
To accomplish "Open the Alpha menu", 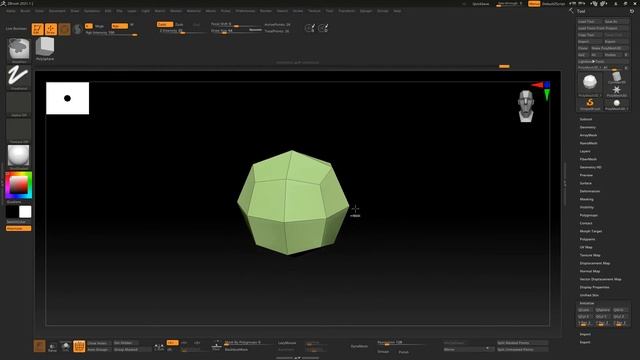I will [x=11, y=11].
